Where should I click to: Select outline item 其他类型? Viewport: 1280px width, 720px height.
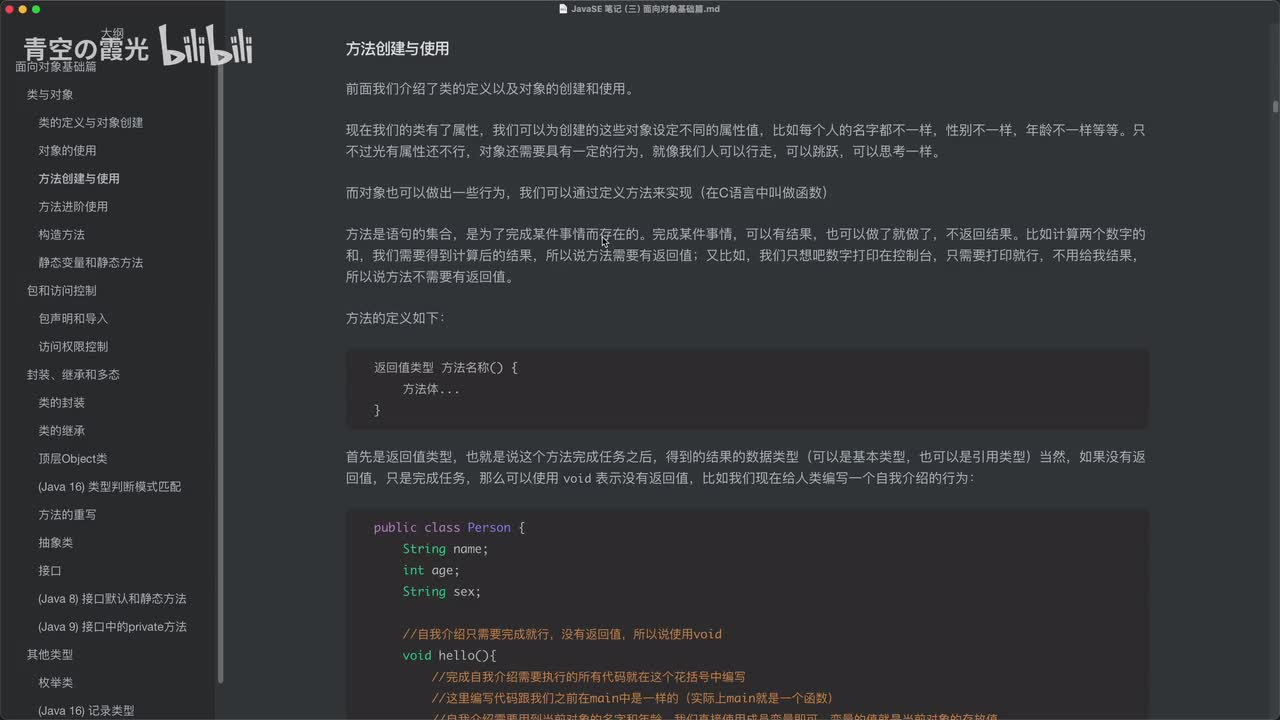coord(50,655)
